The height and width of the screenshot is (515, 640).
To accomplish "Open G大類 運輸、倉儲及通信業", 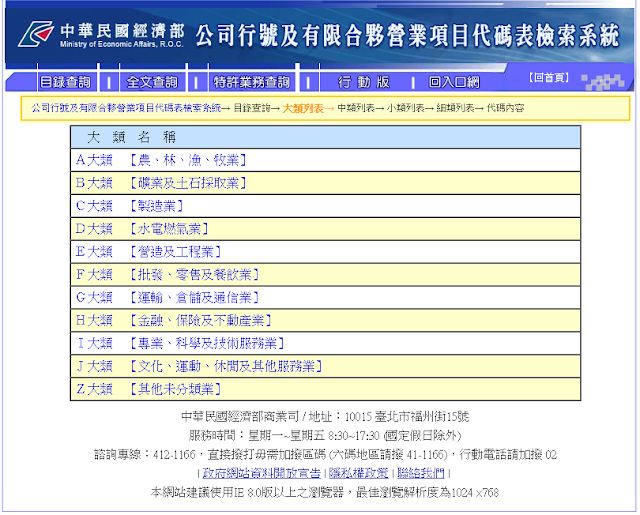I will pos(167,297).
